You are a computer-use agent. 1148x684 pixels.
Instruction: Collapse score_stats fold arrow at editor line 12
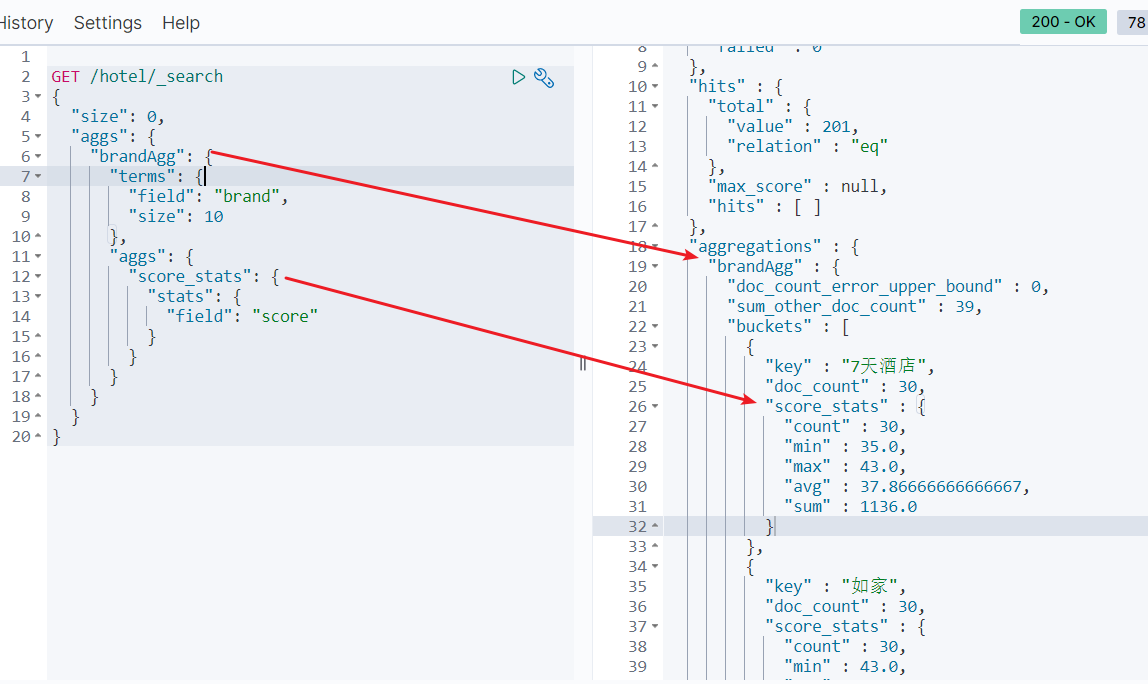pyautogui.click(x=38, y=277)
